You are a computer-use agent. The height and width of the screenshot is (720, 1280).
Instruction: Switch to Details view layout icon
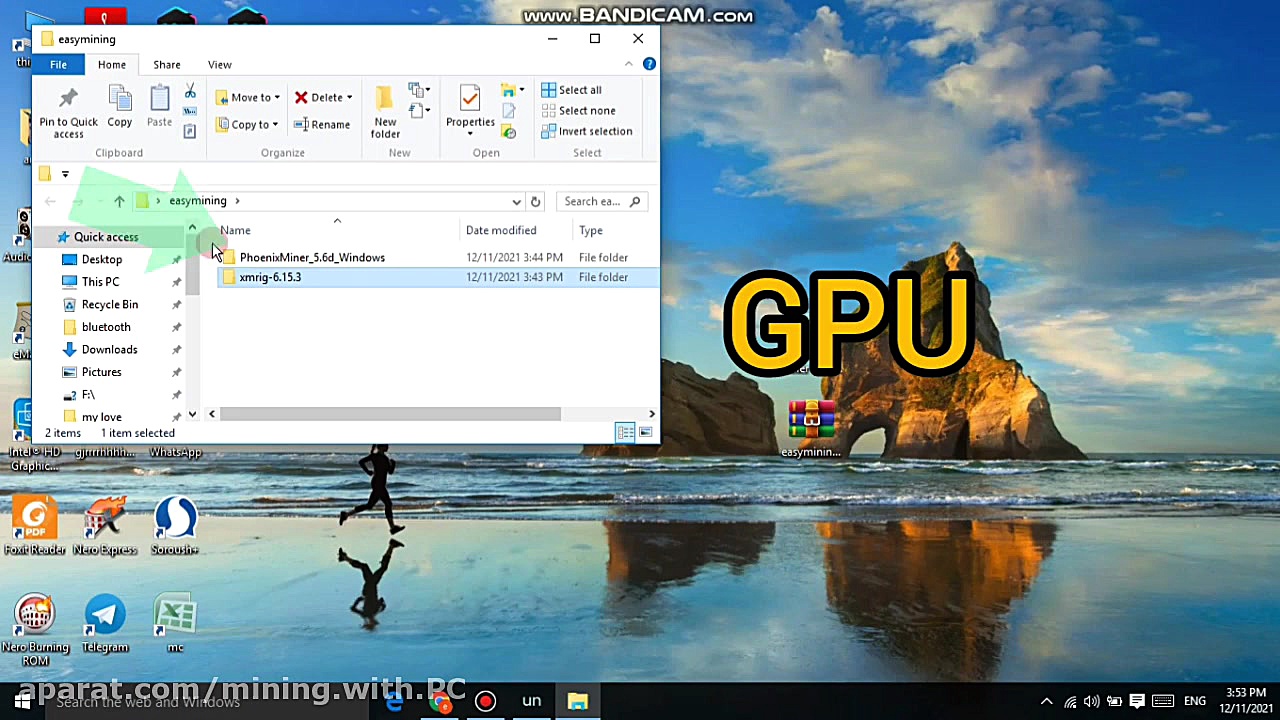point(625,433)
